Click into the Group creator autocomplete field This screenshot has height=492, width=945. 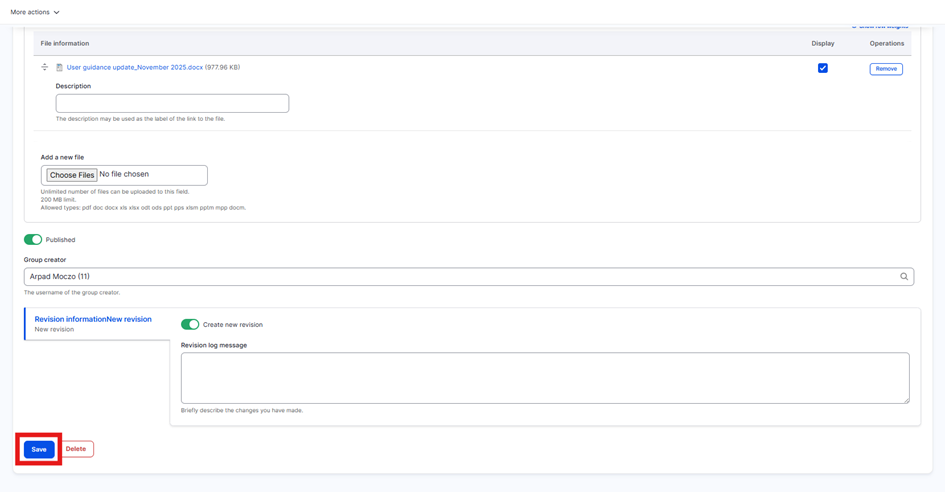(x=460, y=277)
